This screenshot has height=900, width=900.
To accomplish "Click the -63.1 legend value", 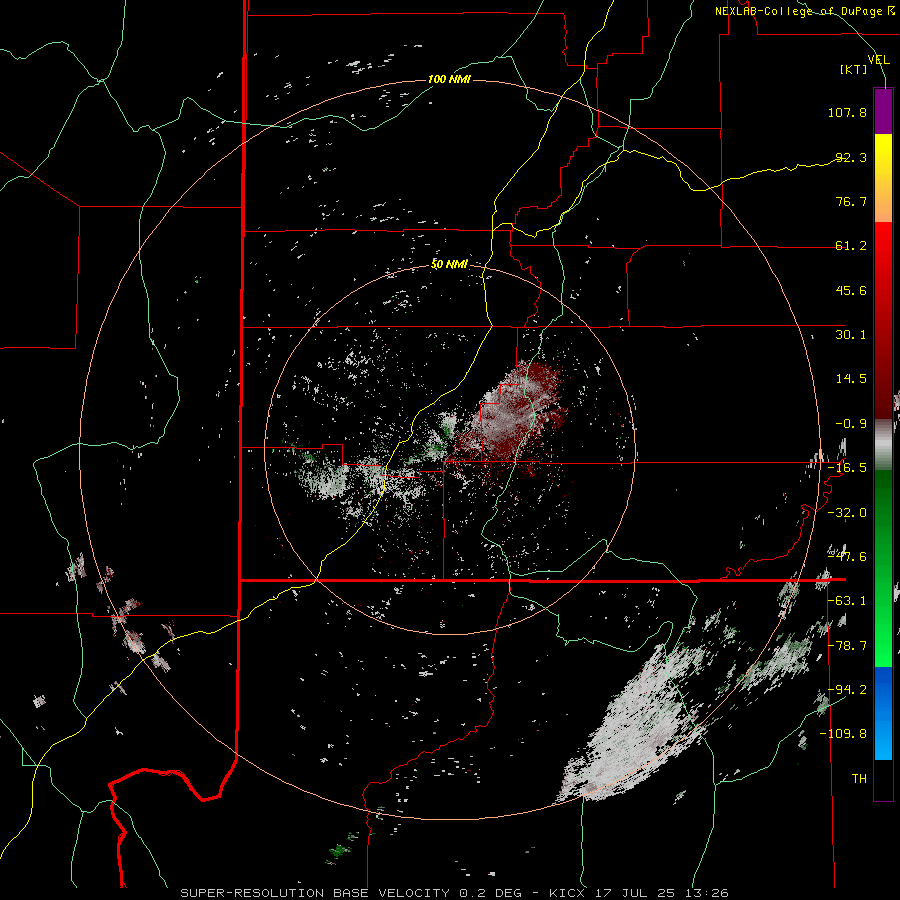I will tap(847, 601).
